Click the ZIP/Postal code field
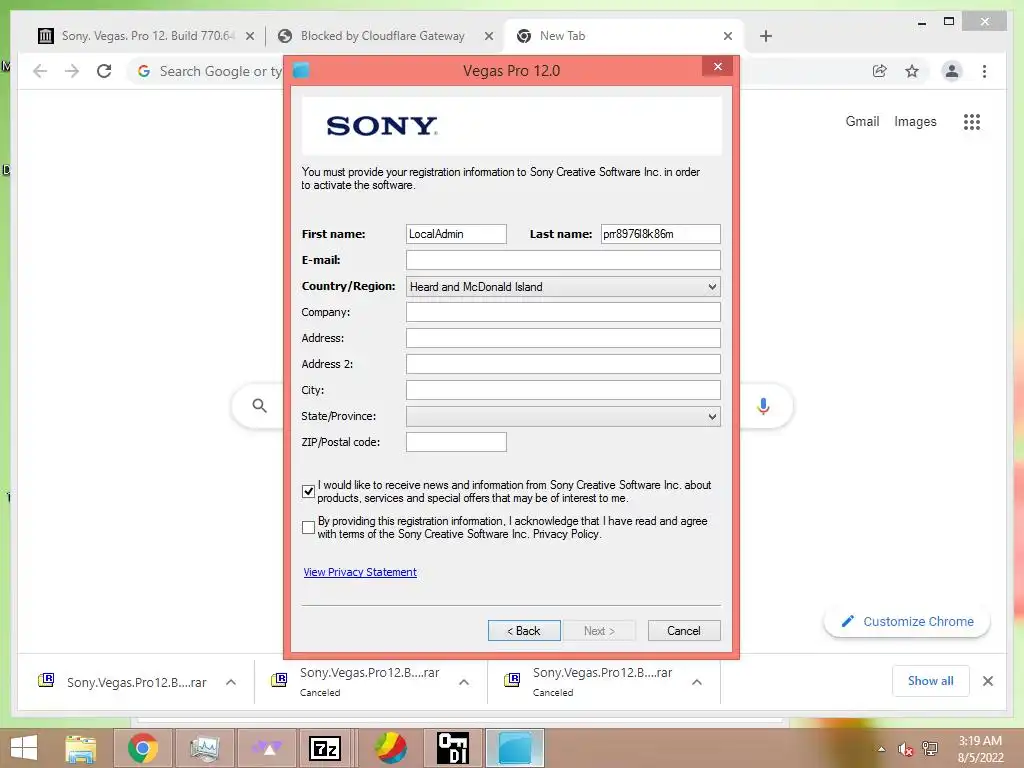 click(x=456, y=442)
